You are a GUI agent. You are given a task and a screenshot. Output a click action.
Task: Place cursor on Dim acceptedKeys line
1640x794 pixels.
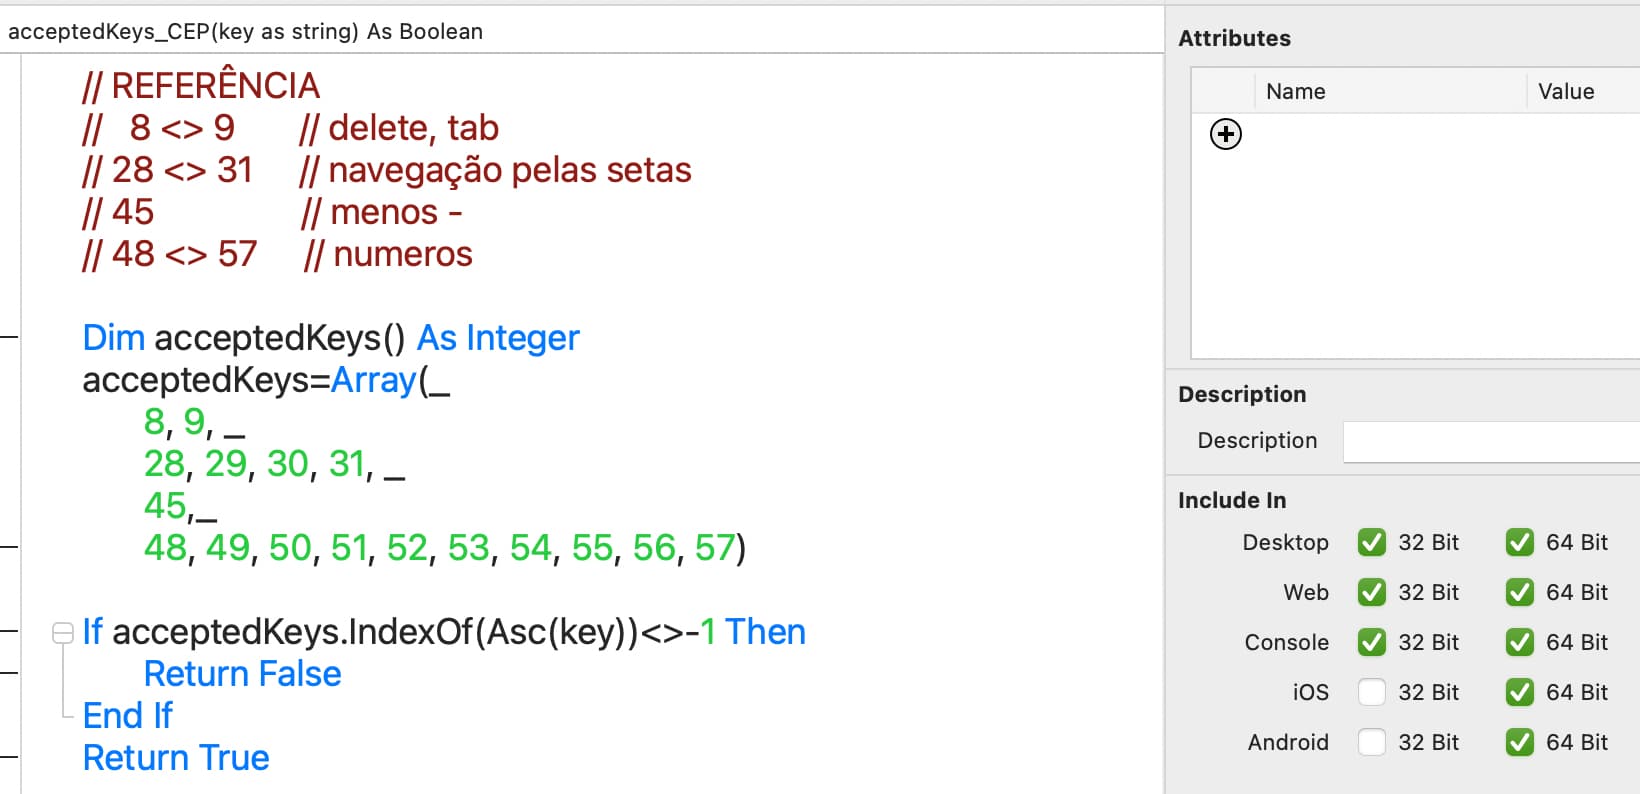[x=331, y=338]
